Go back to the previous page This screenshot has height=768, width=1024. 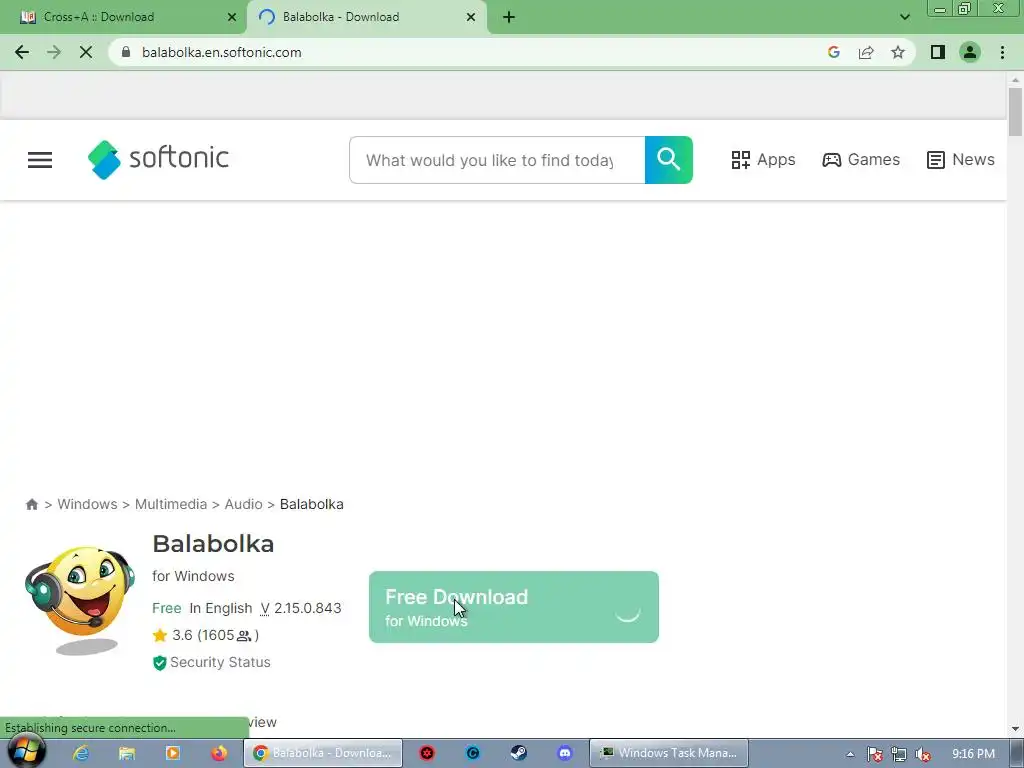(22, 52)
